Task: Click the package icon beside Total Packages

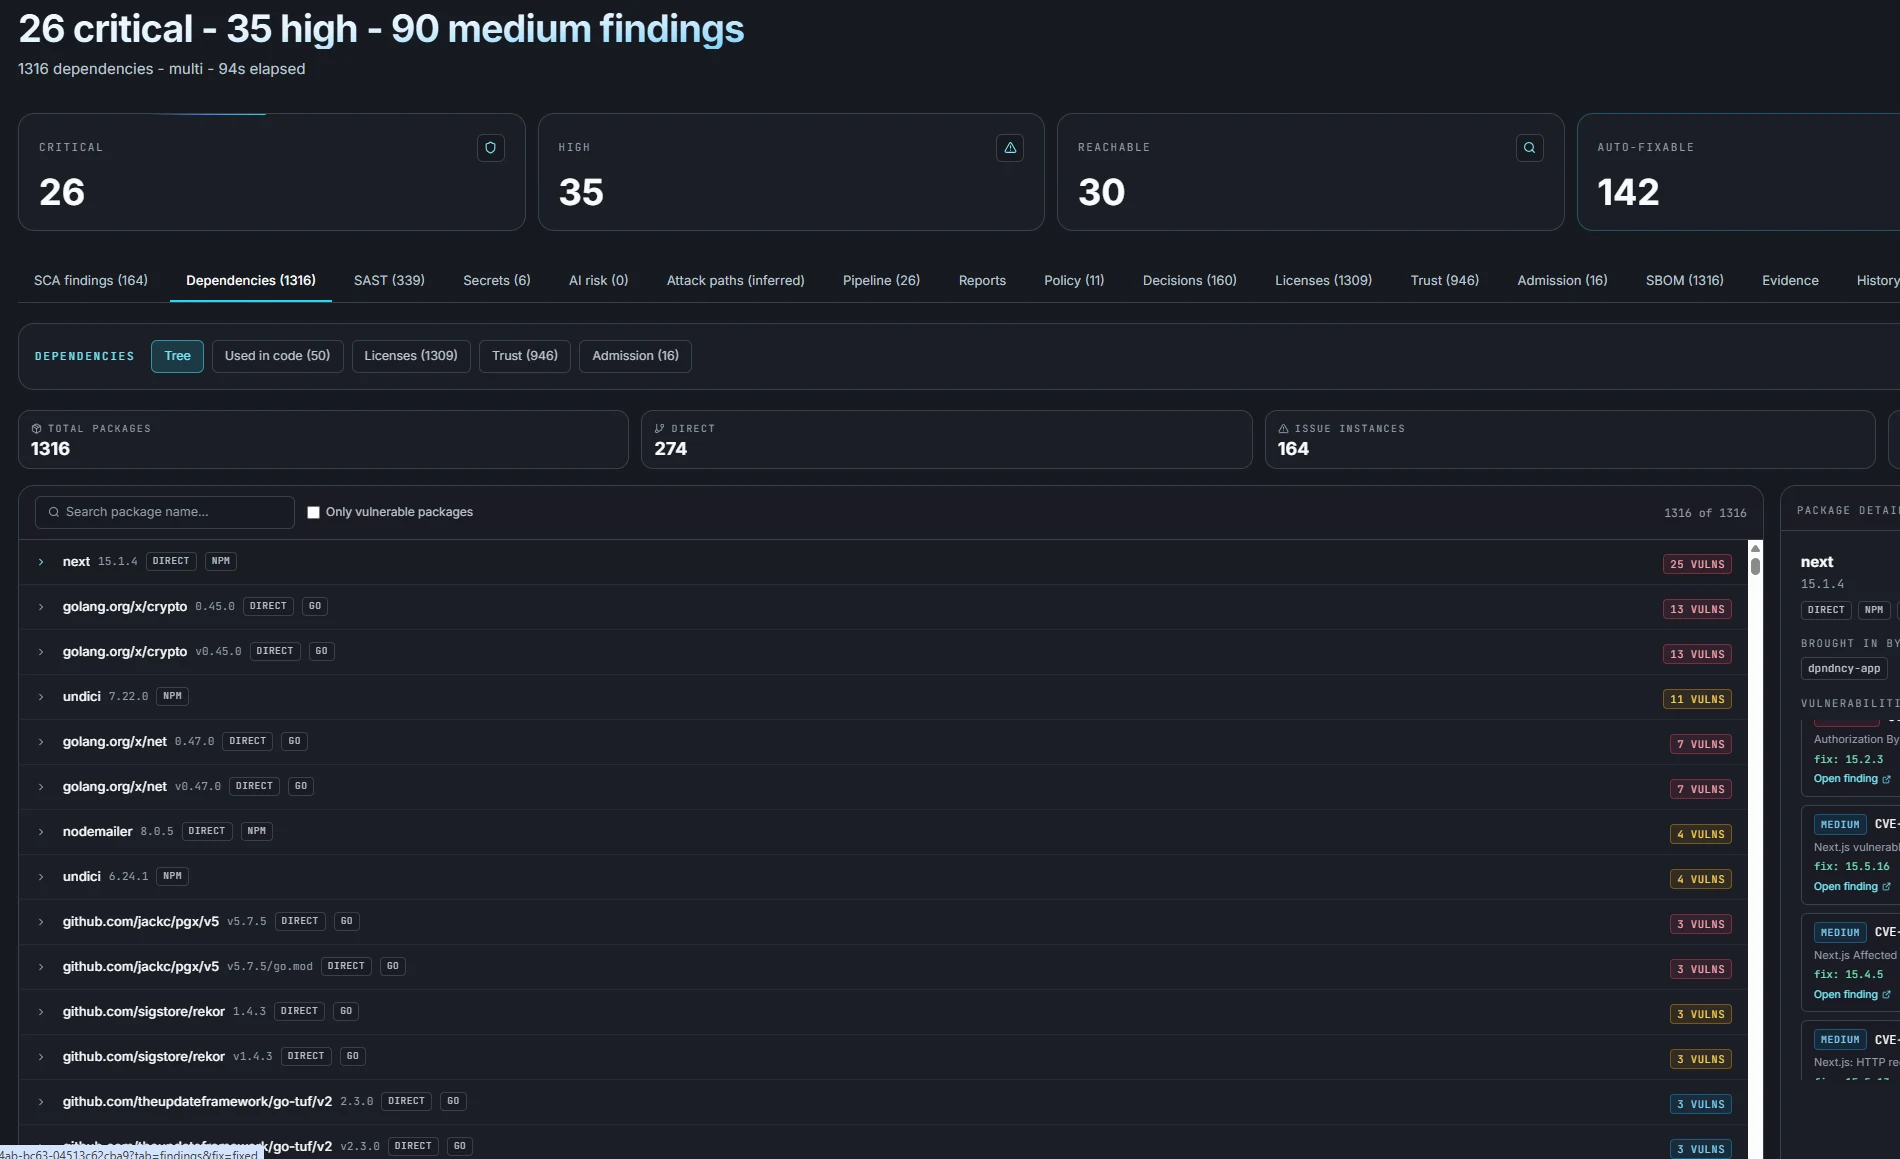Action: pyautogui.click(x=37, y=428)
